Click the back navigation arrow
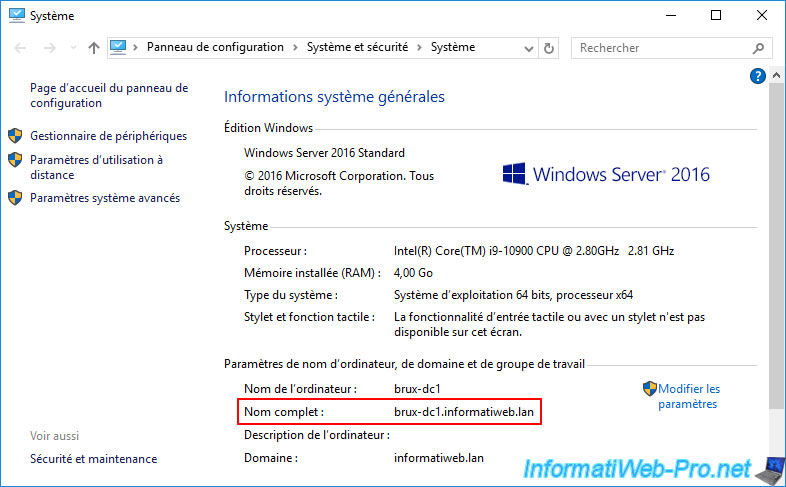 point(20,48)
